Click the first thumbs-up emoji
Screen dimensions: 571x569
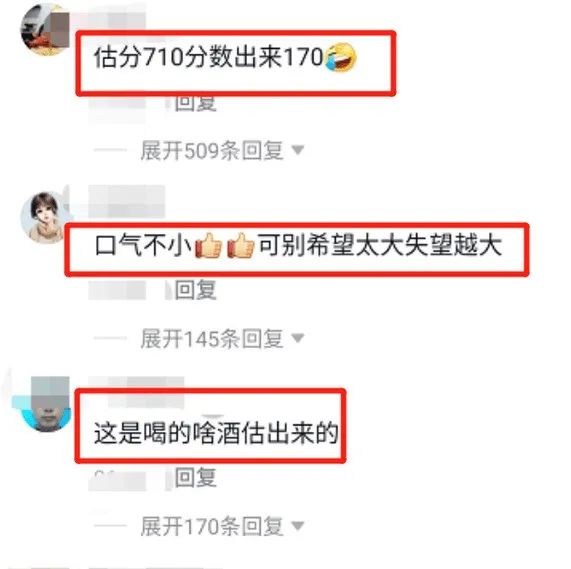tap(208, 245)
